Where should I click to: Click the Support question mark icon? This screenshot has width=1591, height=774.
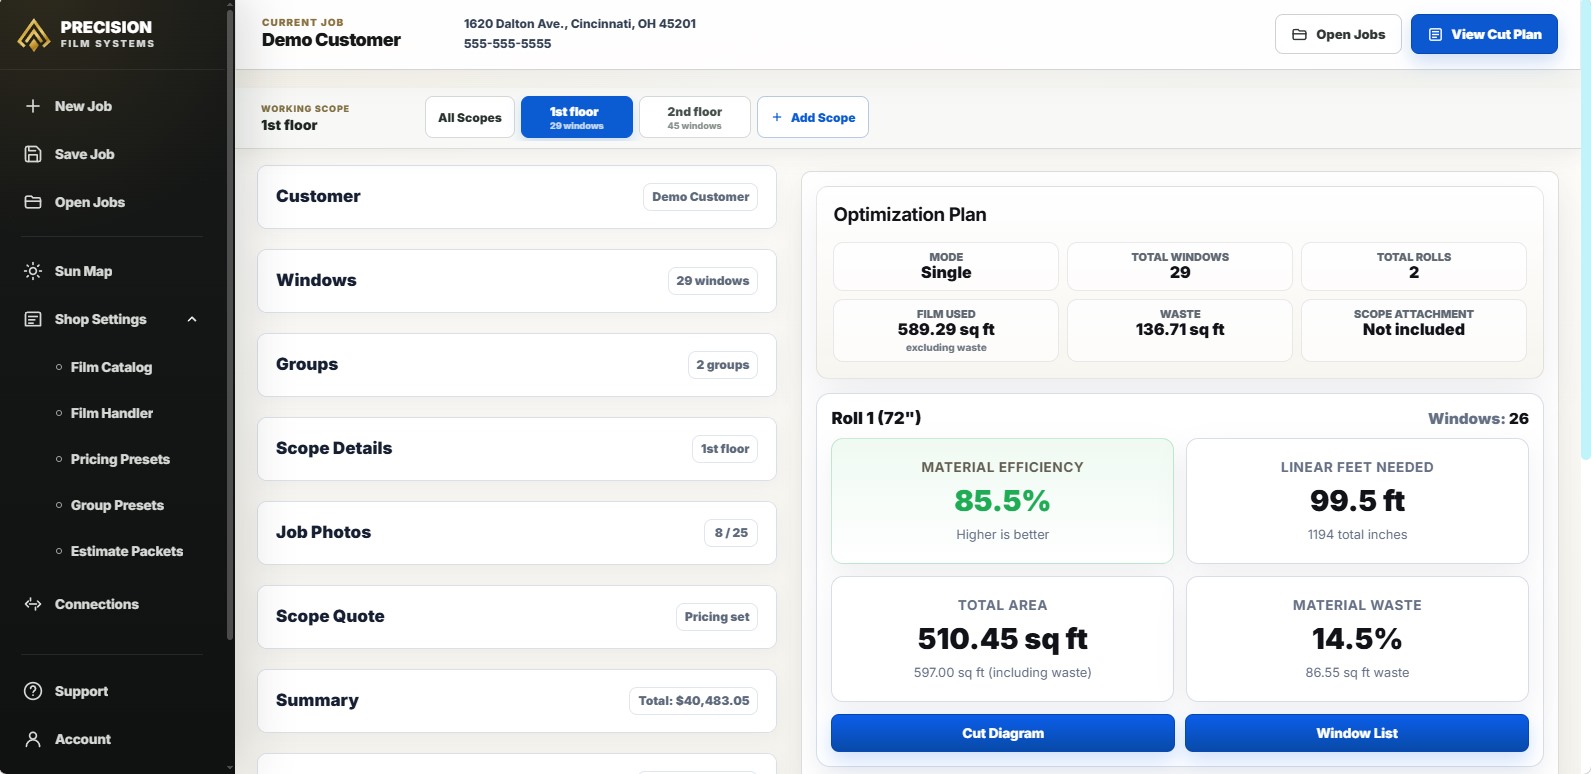pyautogui.click(x=33, y=691)
